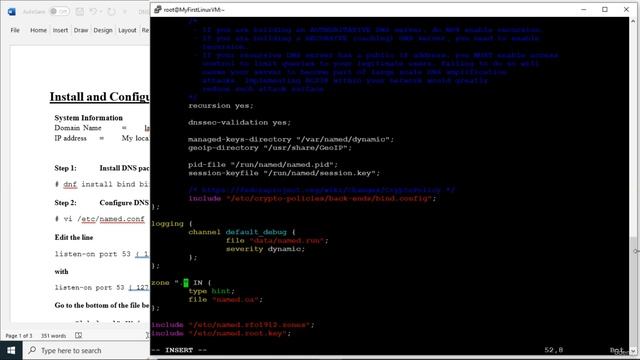Click the 'zone "." IN {' line

pyautogui.click(x=181, y=283)
